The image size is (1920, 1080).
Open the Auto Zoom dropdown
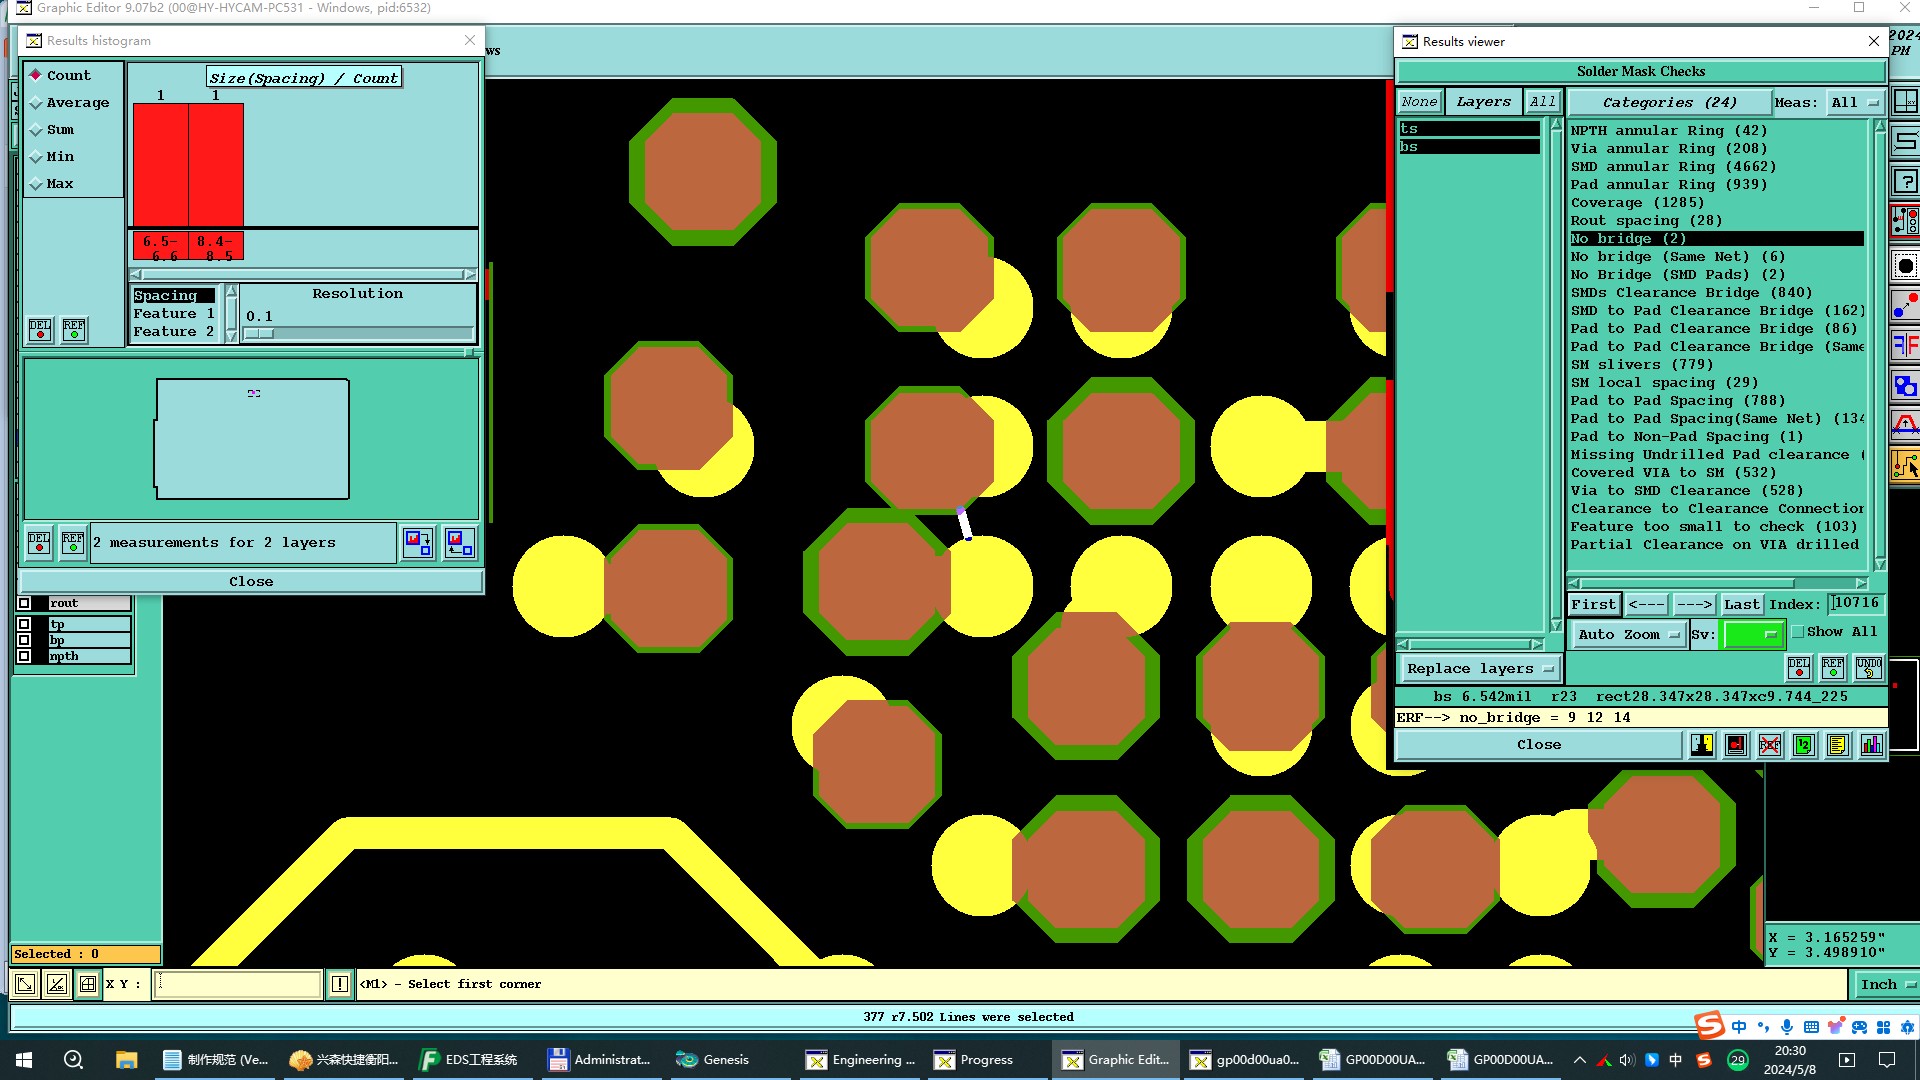1630,635
